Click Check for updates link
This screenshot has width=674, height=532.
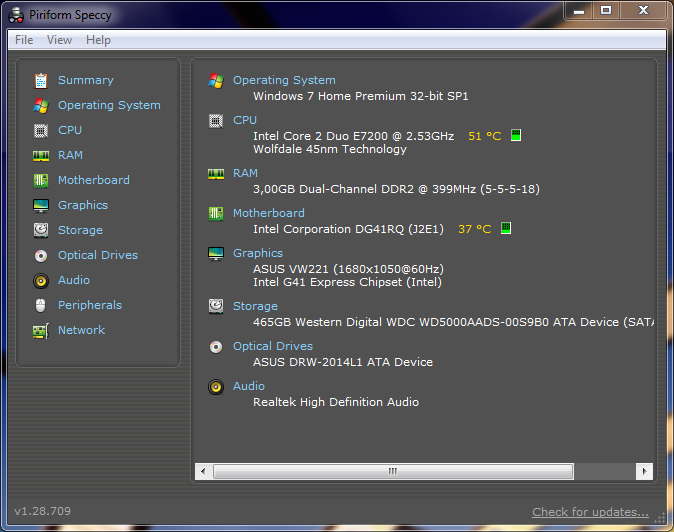pos(590,512)
